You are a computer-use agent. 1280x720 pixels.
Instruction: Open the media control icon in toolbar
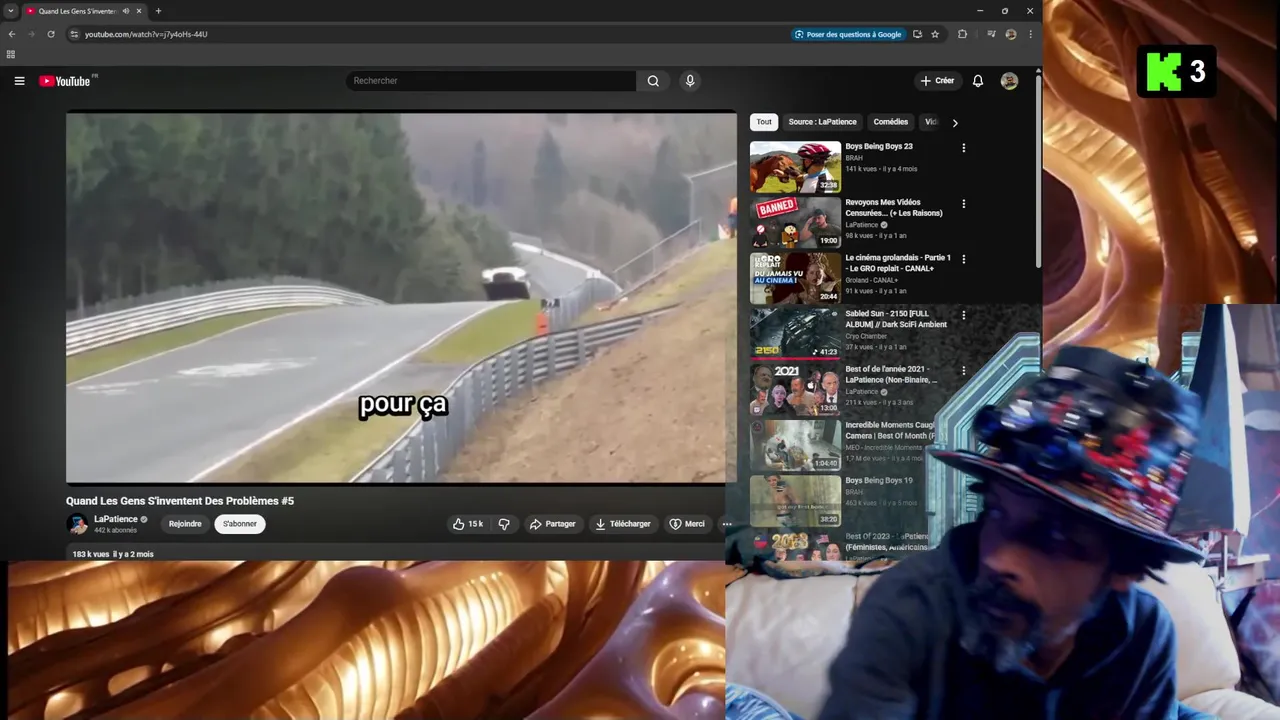(x=991, y=34)
